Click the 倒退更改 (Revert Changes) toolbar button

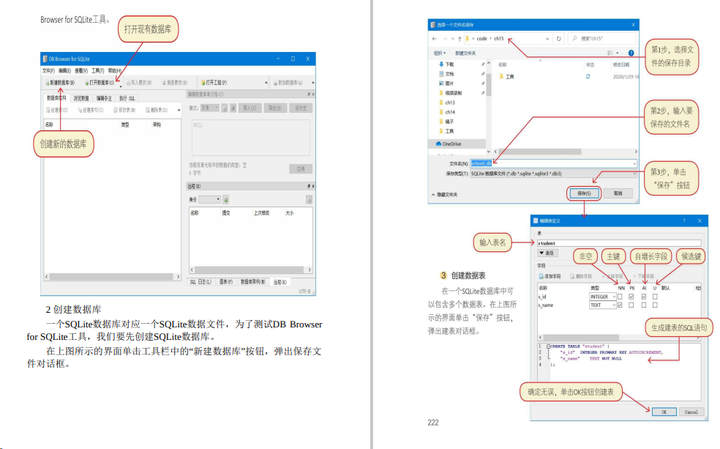(175, 83)
